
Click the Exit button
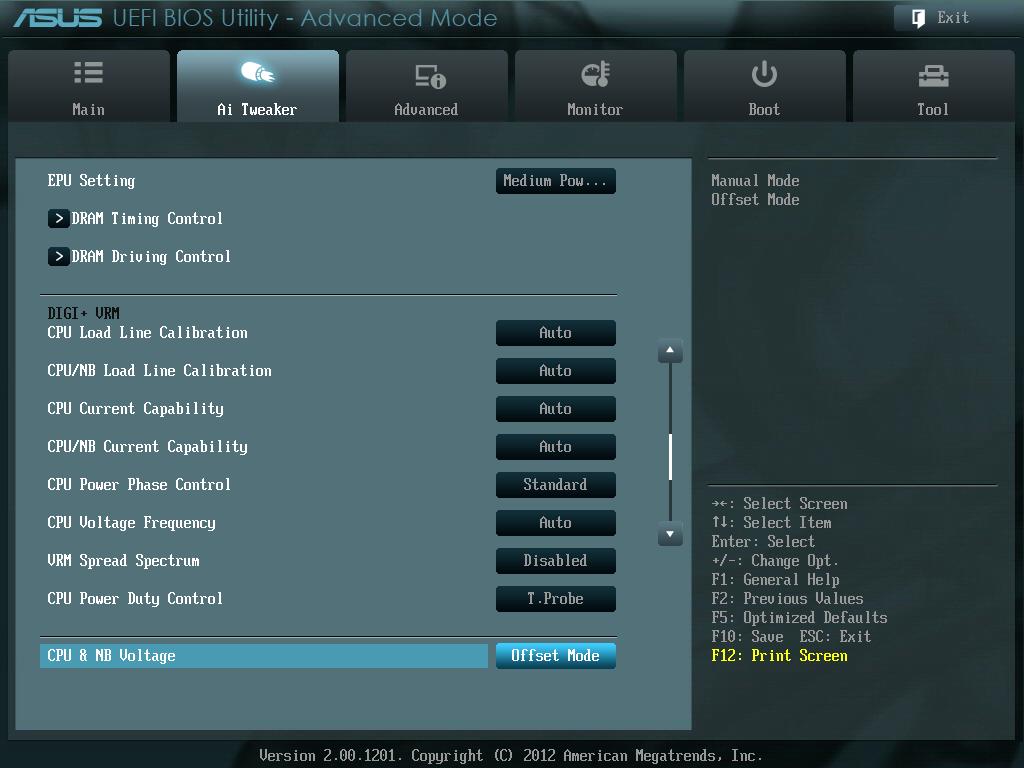(x=953, y=18)
